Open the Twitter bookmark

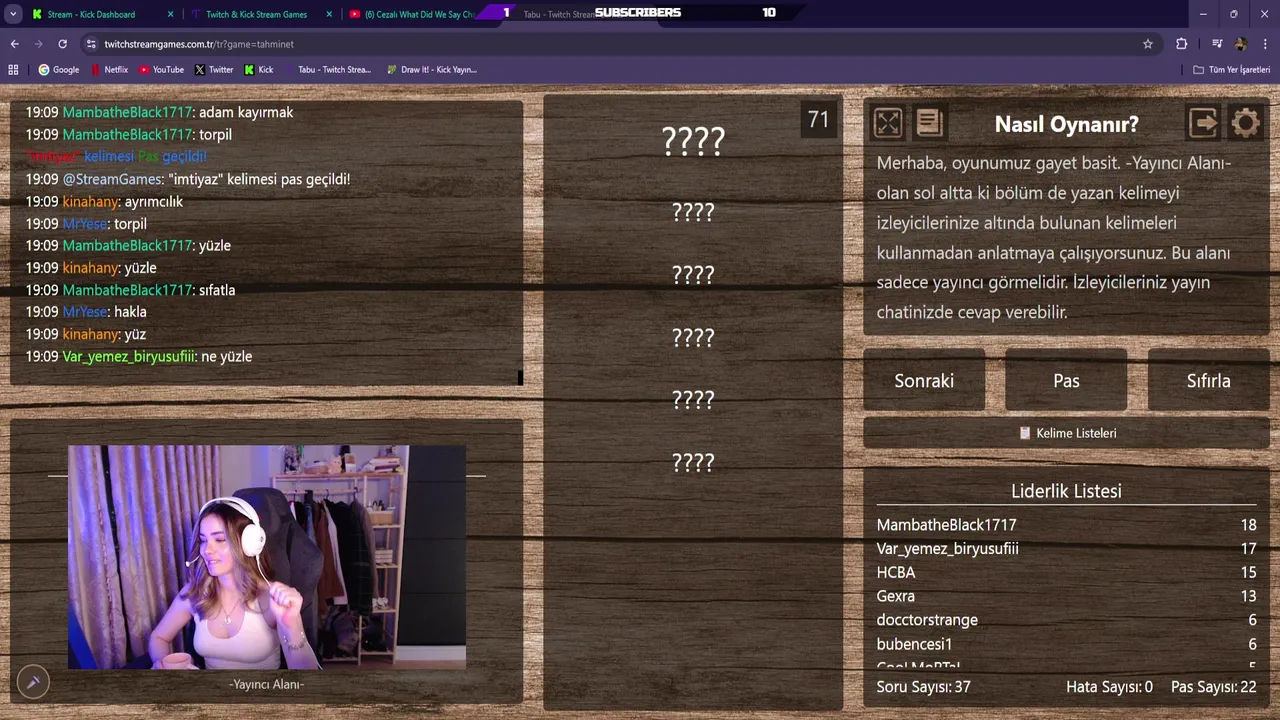click(x=214, y=70)
